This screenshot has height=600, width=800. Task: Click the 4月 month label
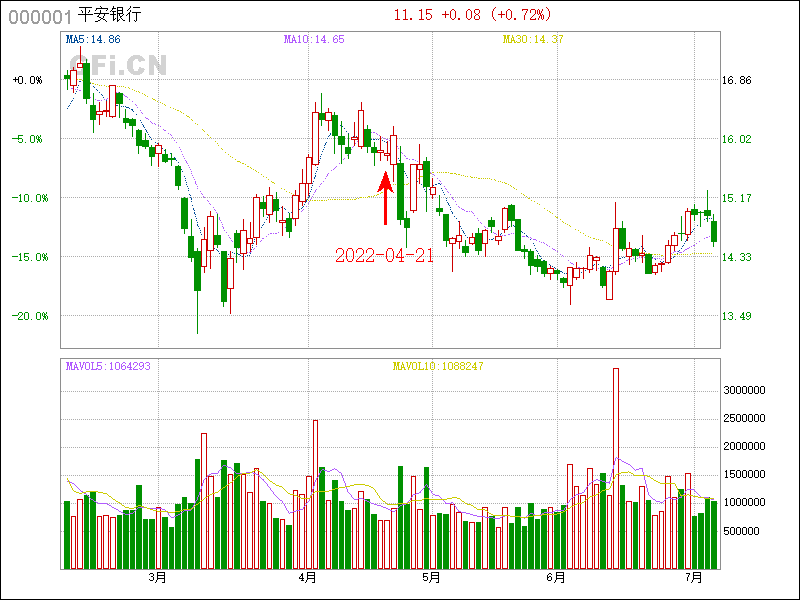point(308,578)
